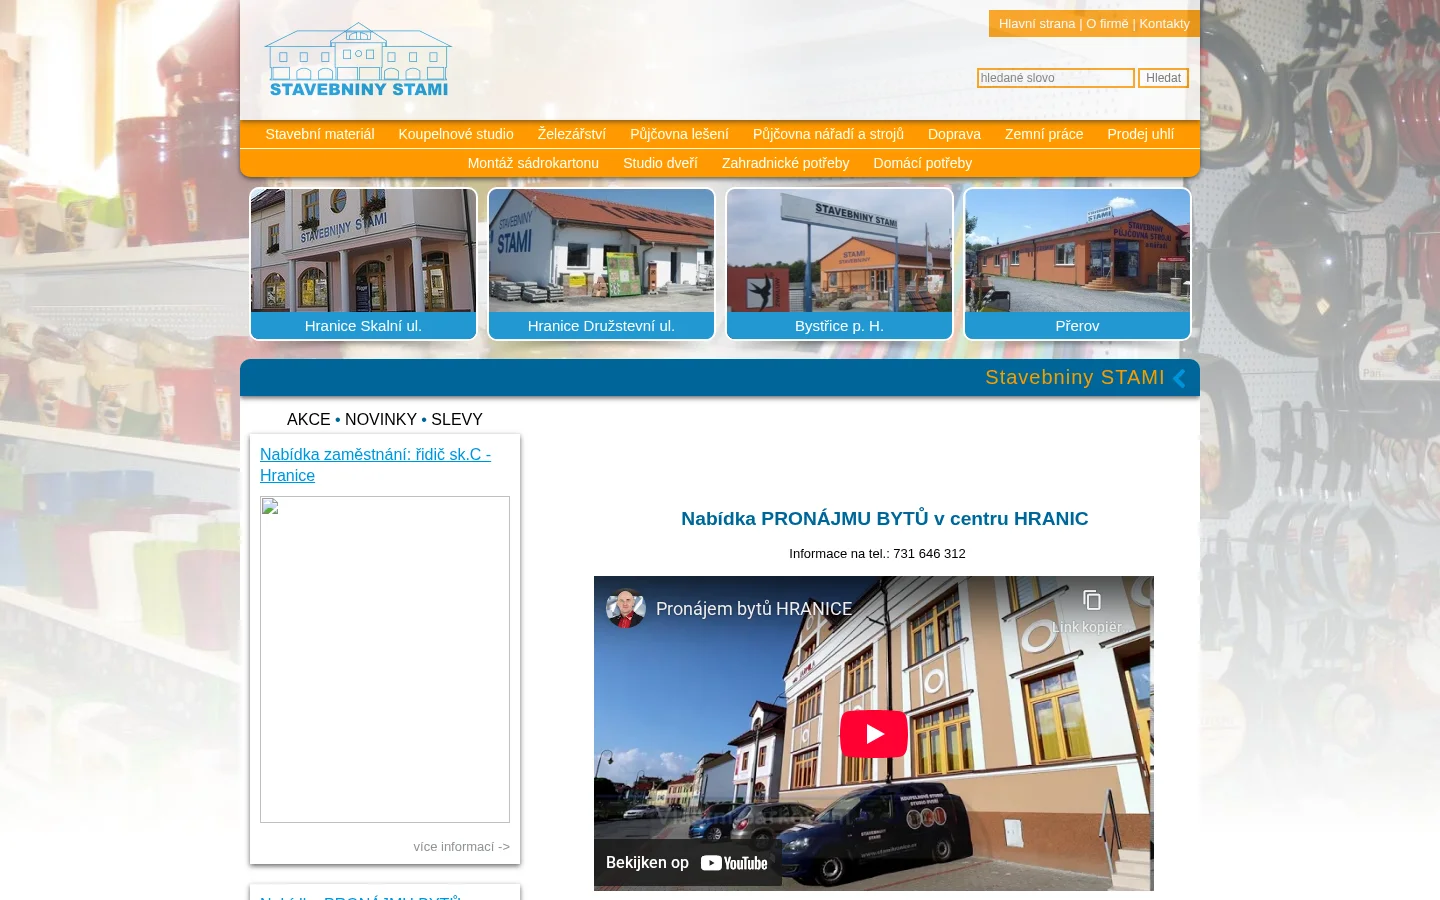Open Montáž sádrokartonu menu item
This screenshot has height=900, width=1440.
pos(533,163)
